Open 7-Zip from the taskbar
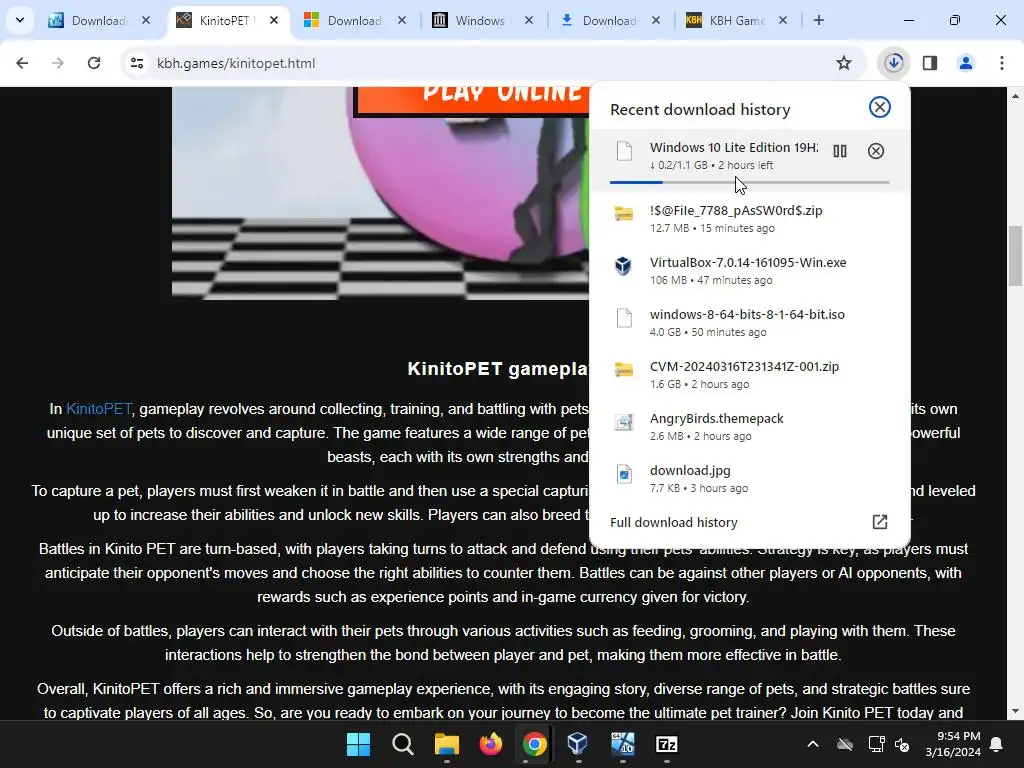The image size is (1024, 768). pyautogui.click(x=666, y=744)
